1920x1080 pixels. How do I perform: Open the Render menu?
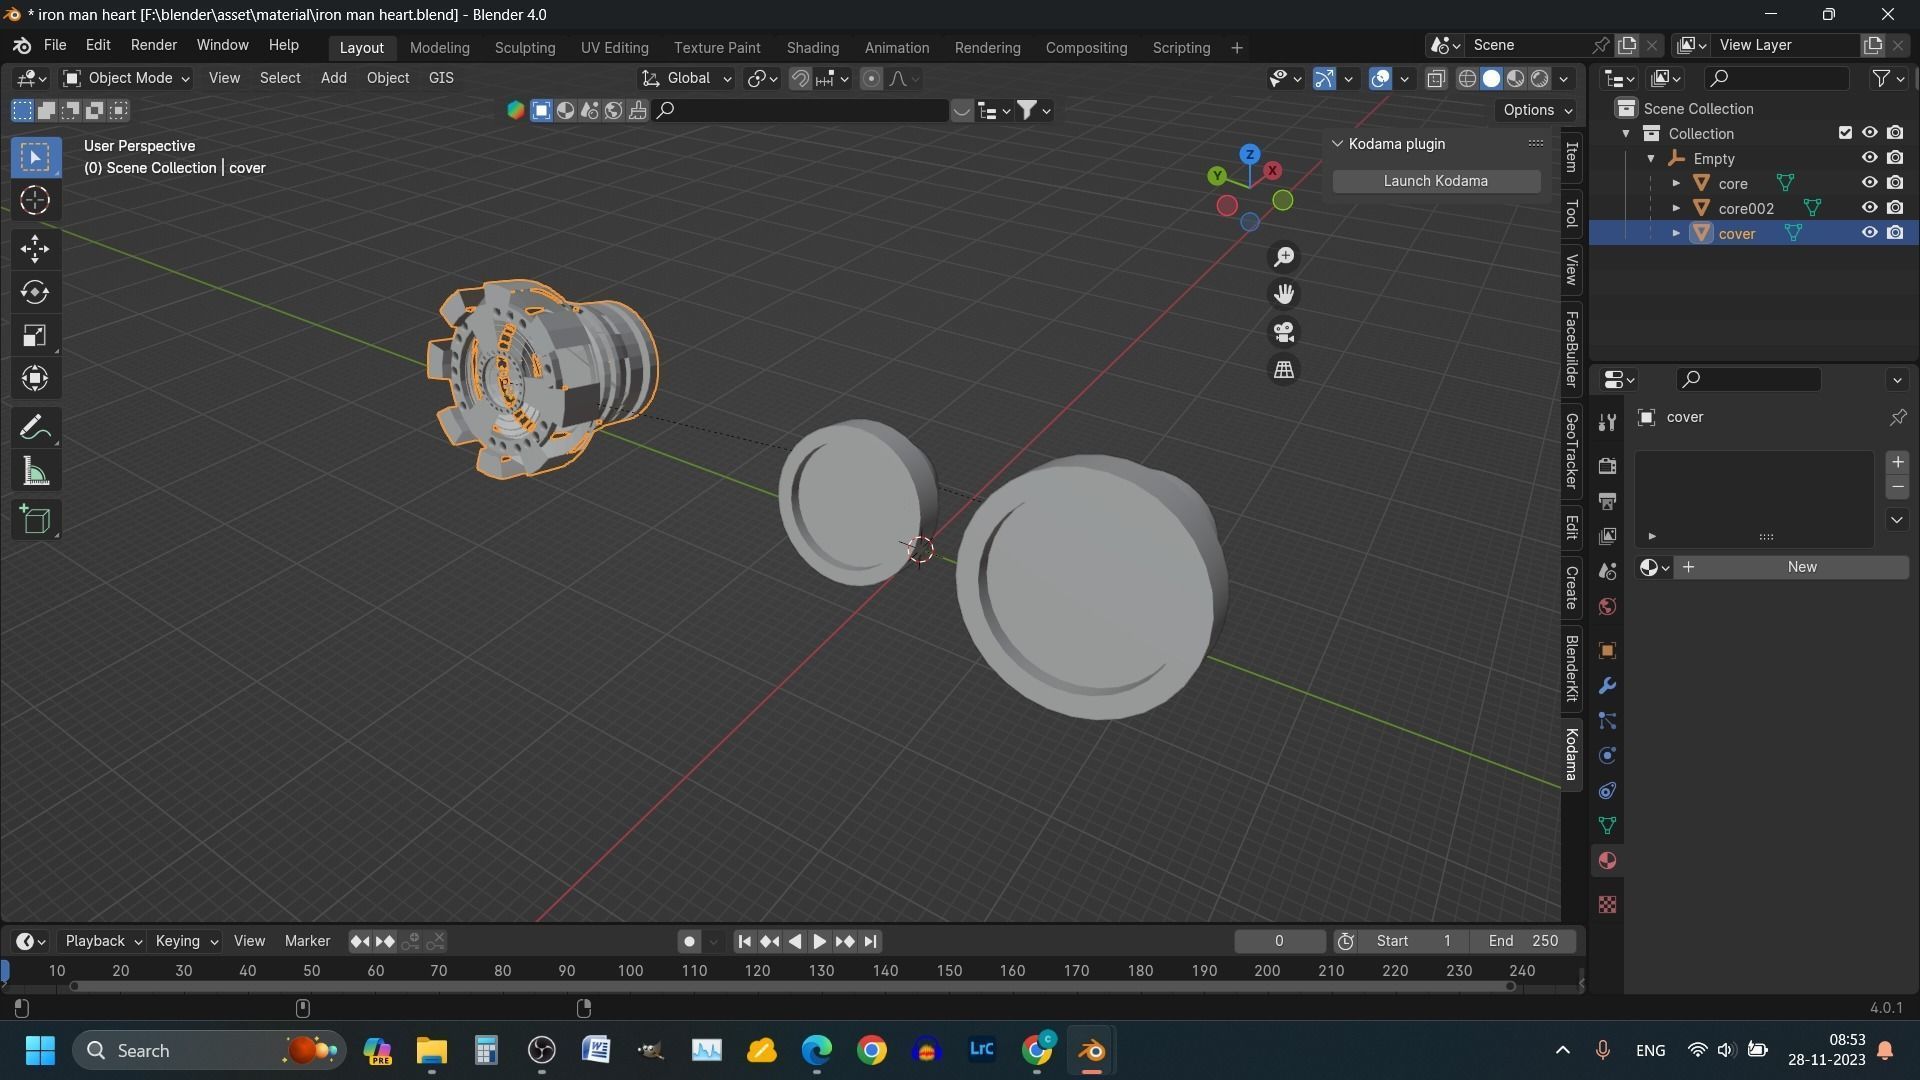click(153, 46)
